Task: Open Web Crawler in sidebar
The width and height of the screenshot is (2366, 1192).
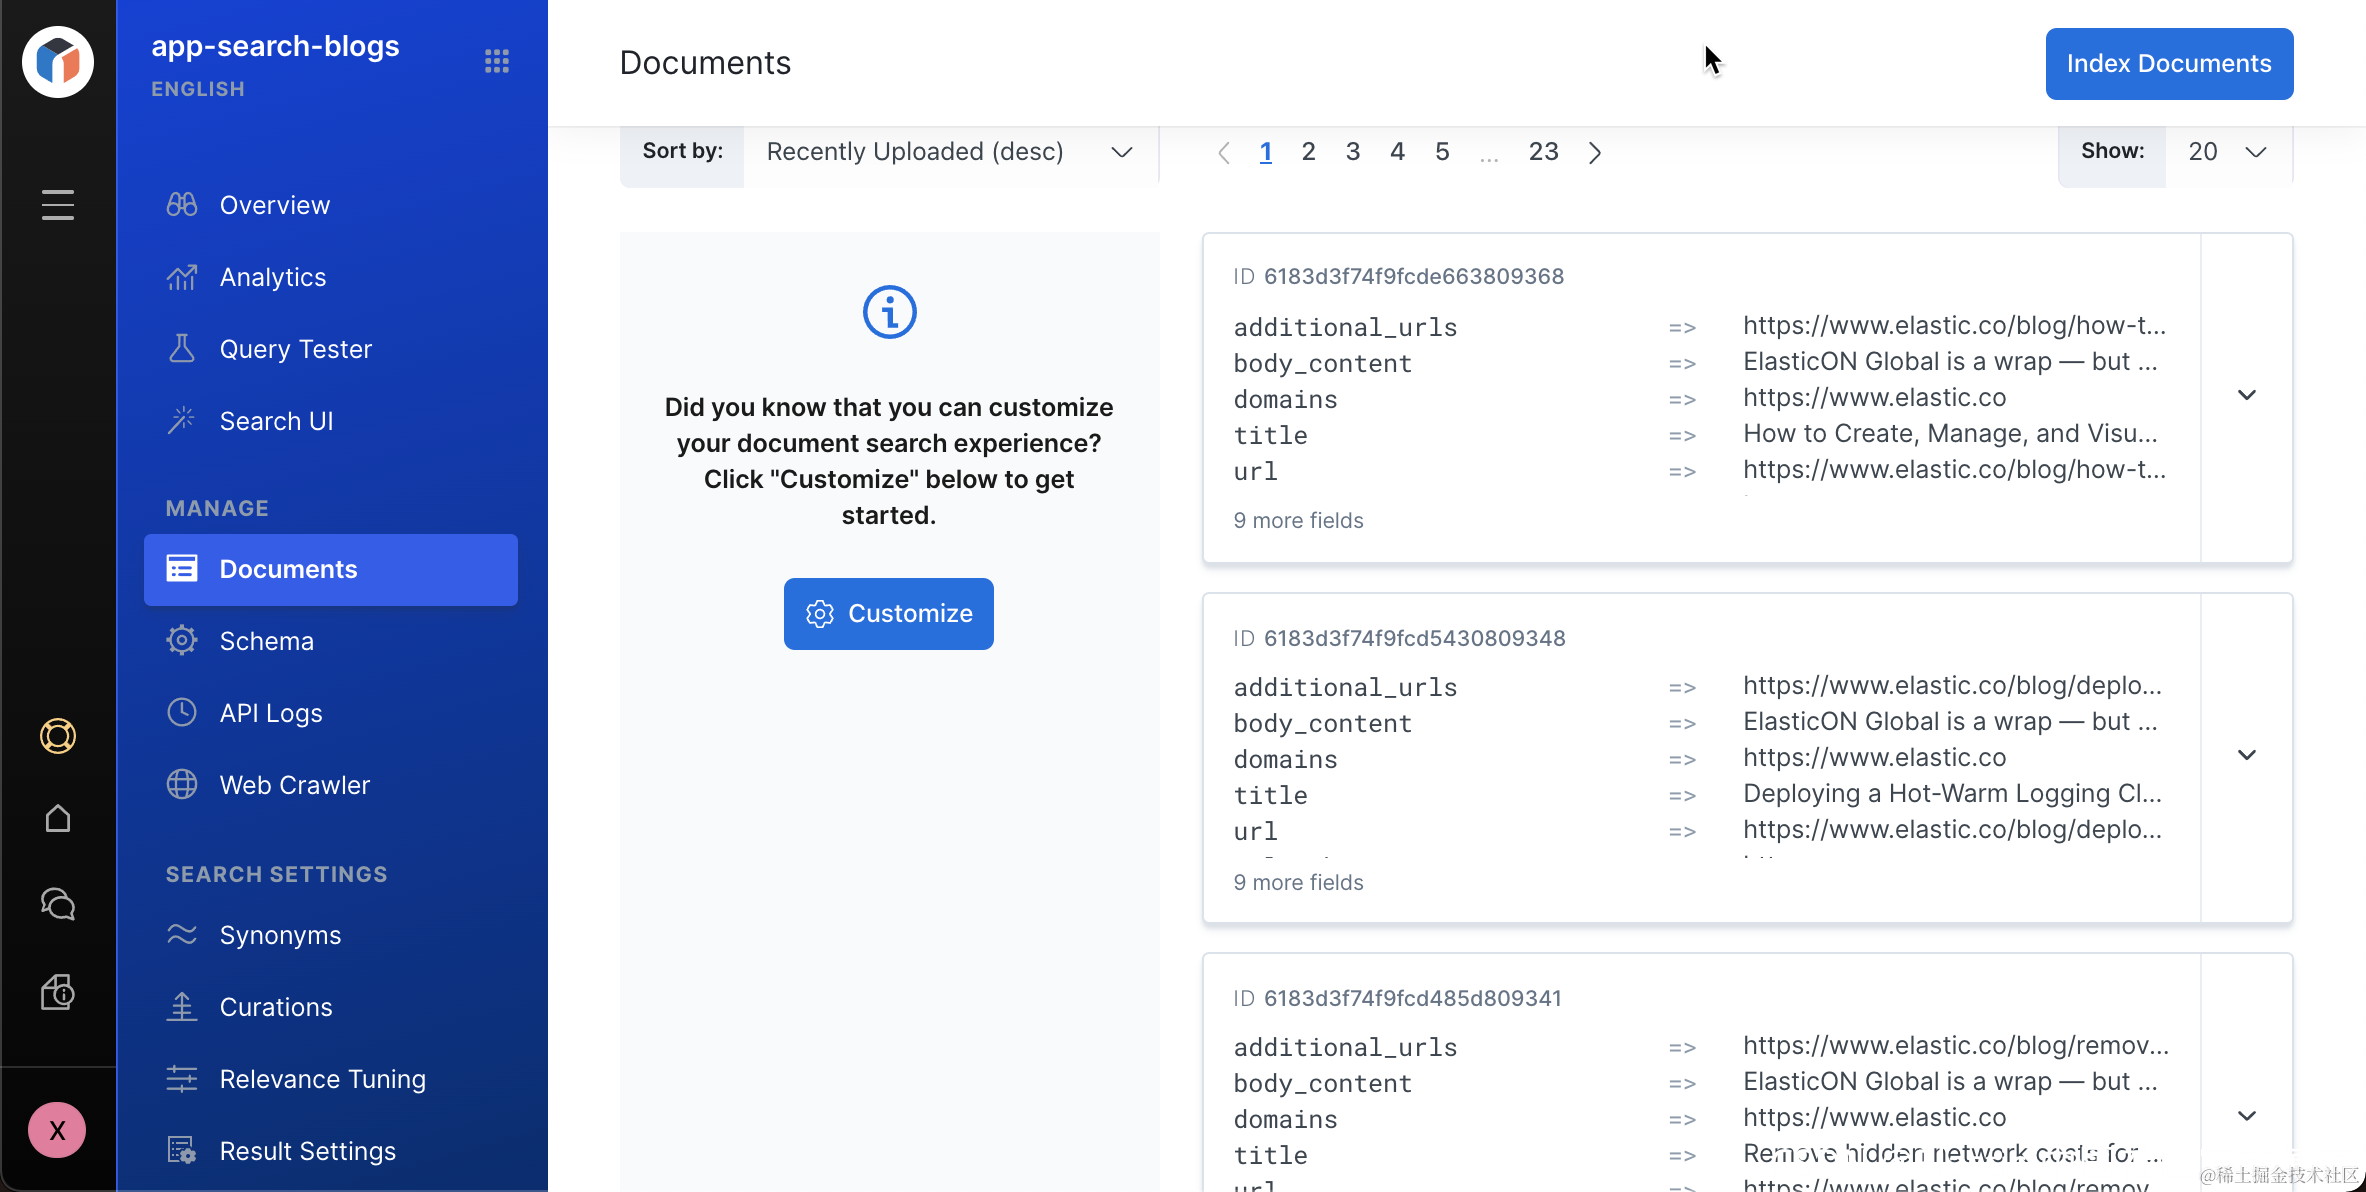Action: click(294, 785)
